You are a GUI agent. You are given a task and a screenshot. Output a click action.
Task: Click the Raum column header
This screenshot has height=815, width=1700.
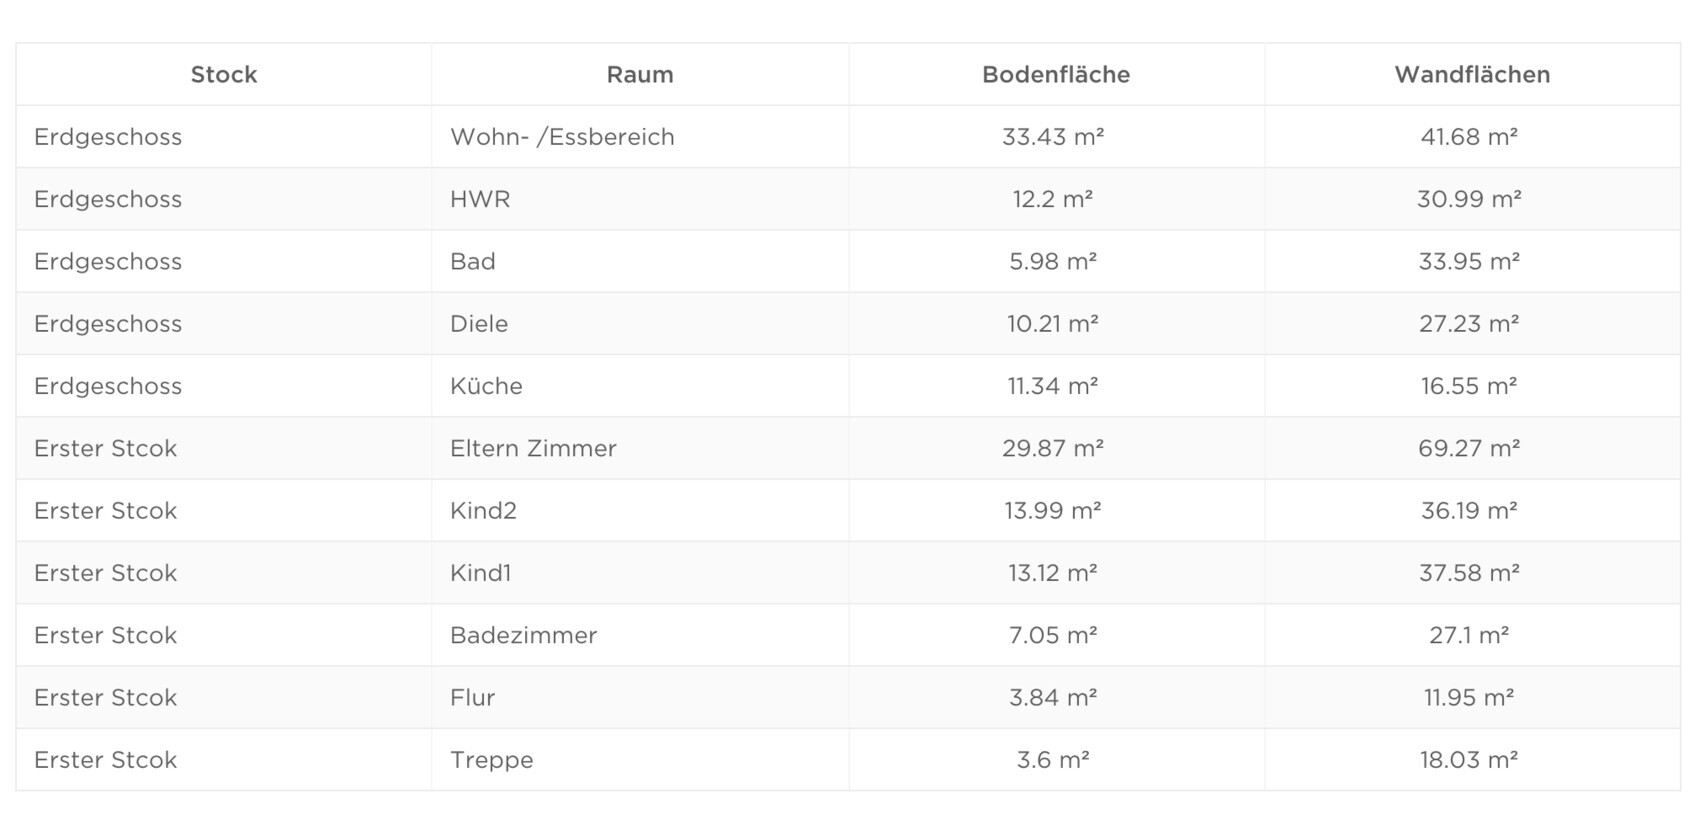point(640,75)
